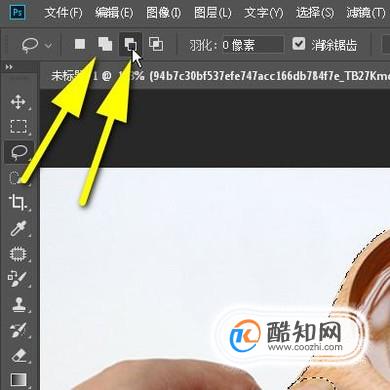390x390 pixels.
Task: Open the lasso tool preset picker
Action: click(37, 45)
